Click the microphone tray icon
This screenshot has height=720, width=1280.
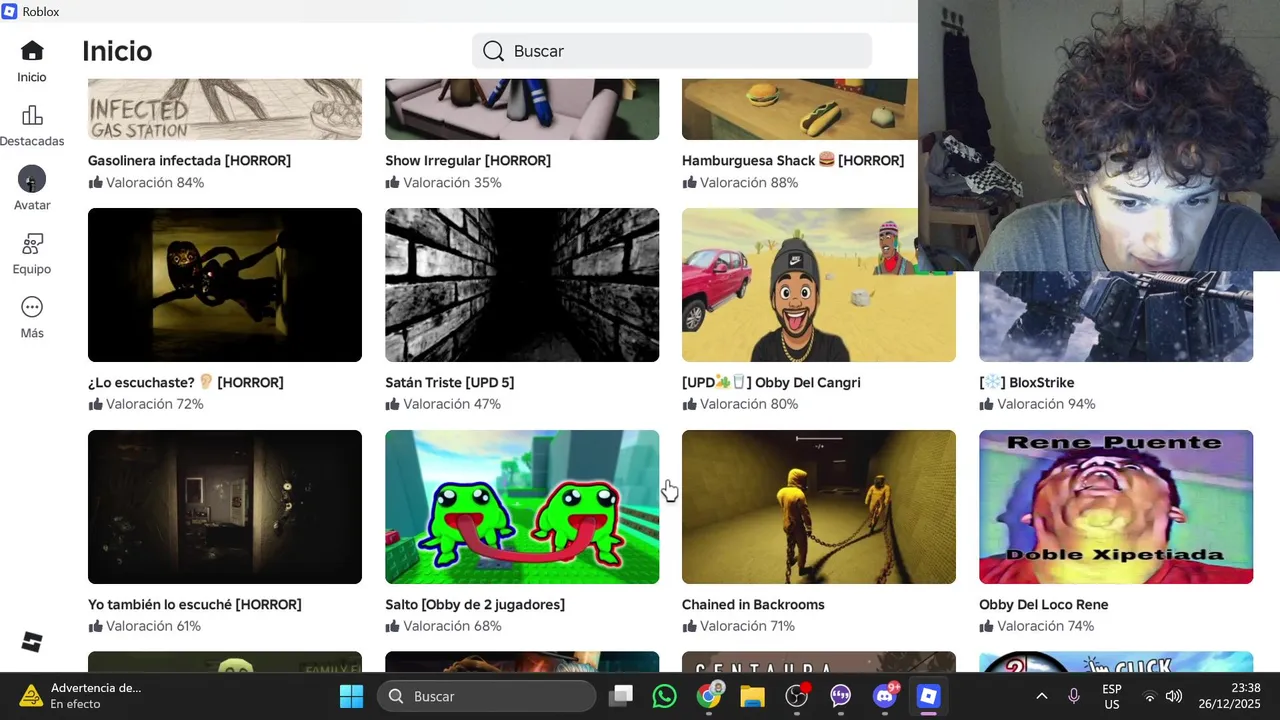point(1074,696)
